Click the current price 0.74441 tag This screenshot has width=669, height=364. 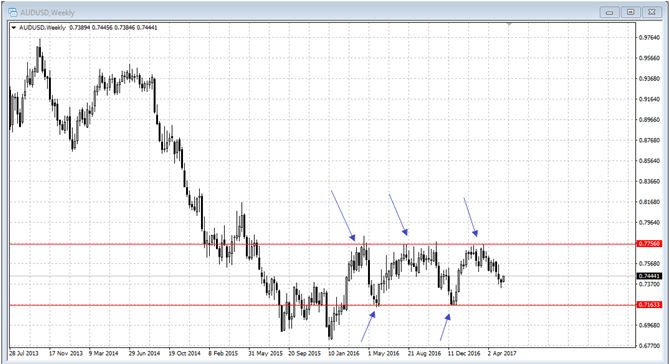[649, 276]
